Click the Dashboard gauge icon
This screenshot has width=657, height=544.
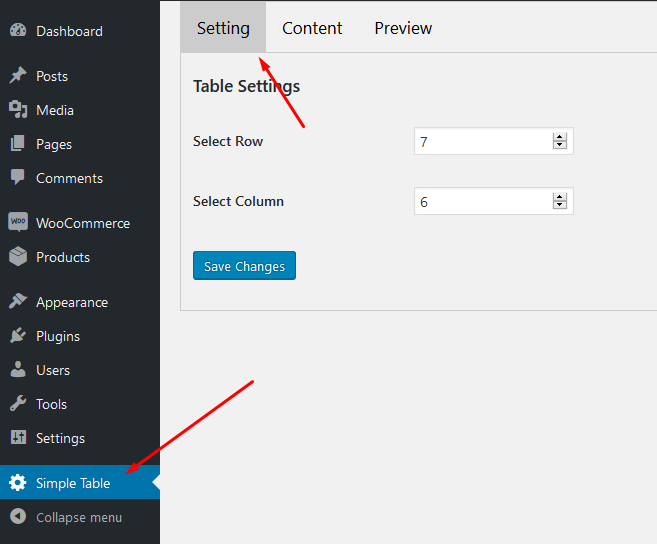[x=18, y=31]
